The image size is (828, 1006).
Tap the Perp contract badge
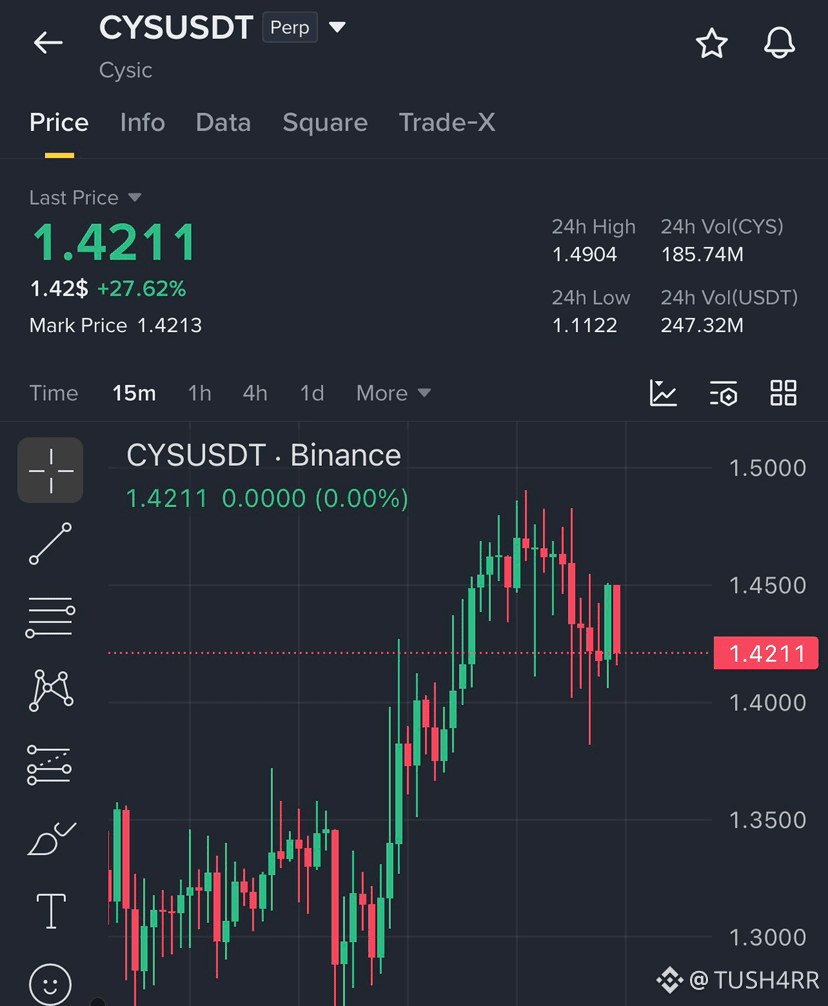[x=290, y=28]
